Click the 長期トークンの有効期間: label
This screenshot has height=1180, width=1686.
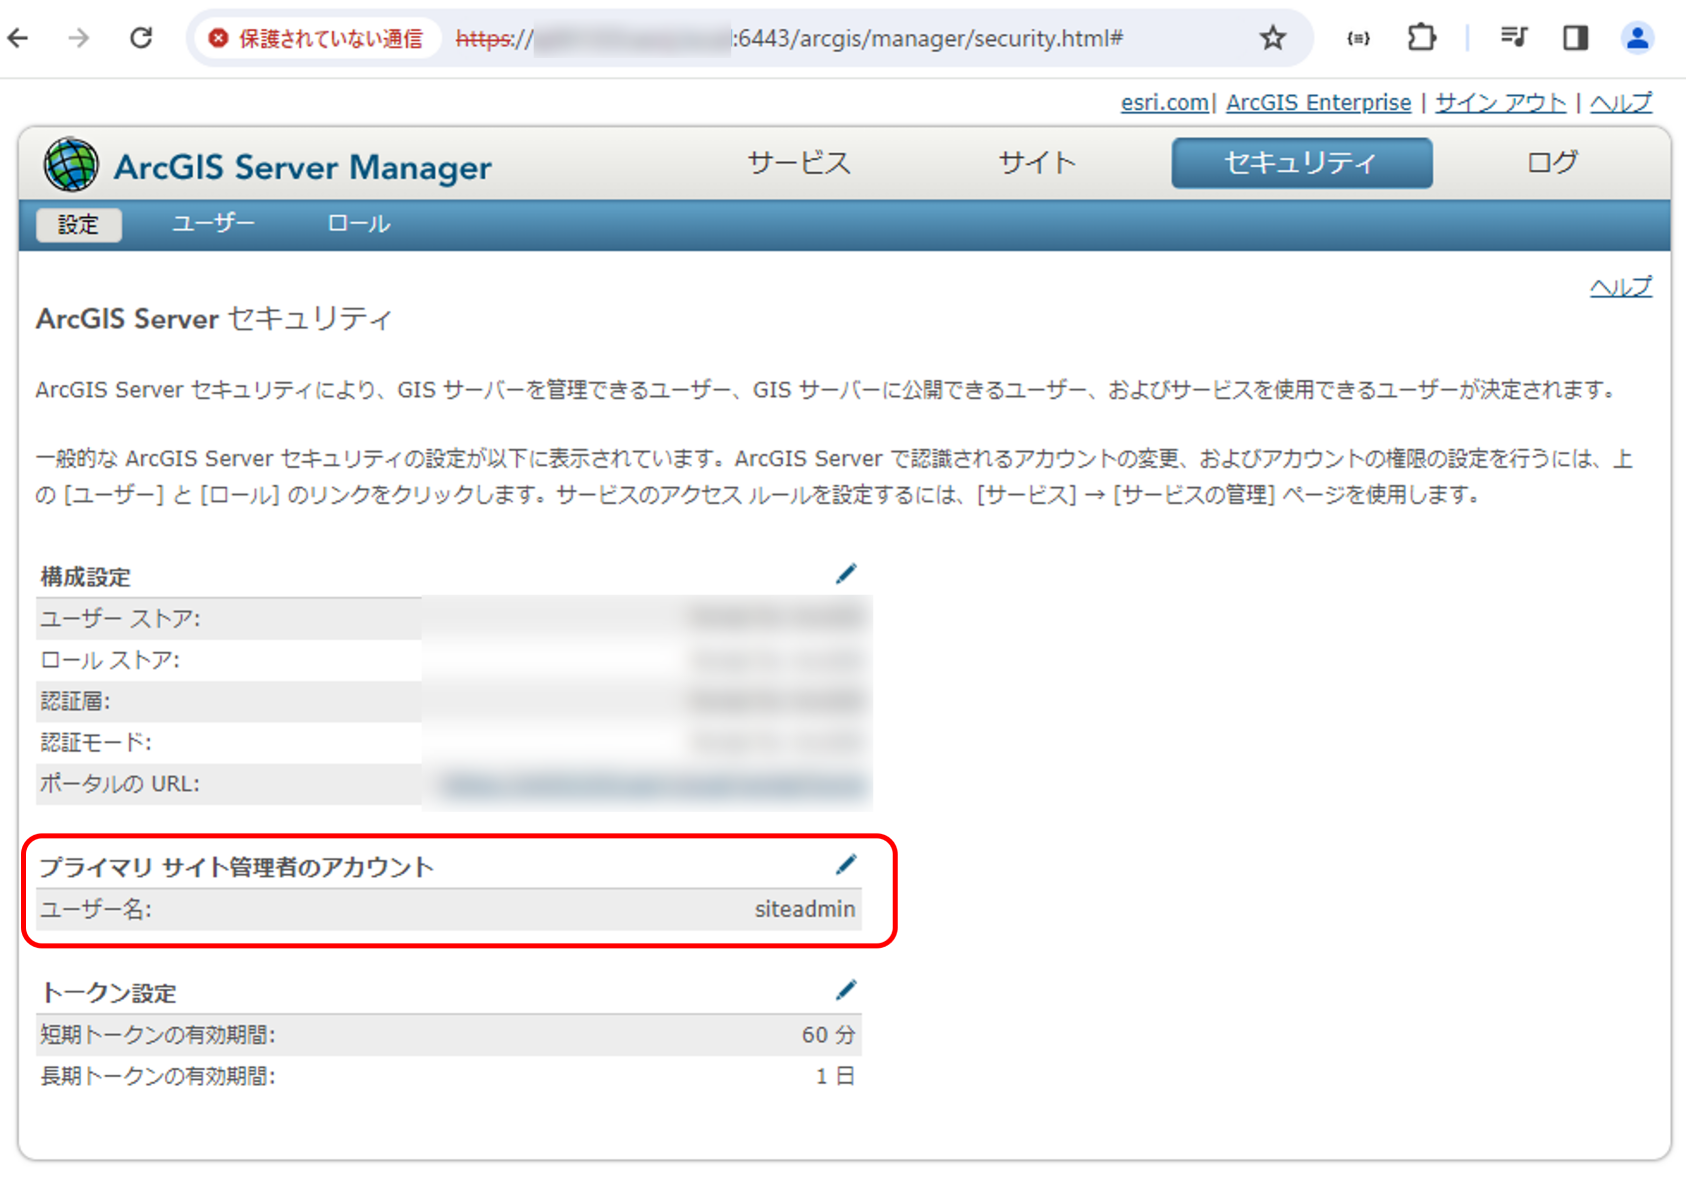[x=158, y=1076]
